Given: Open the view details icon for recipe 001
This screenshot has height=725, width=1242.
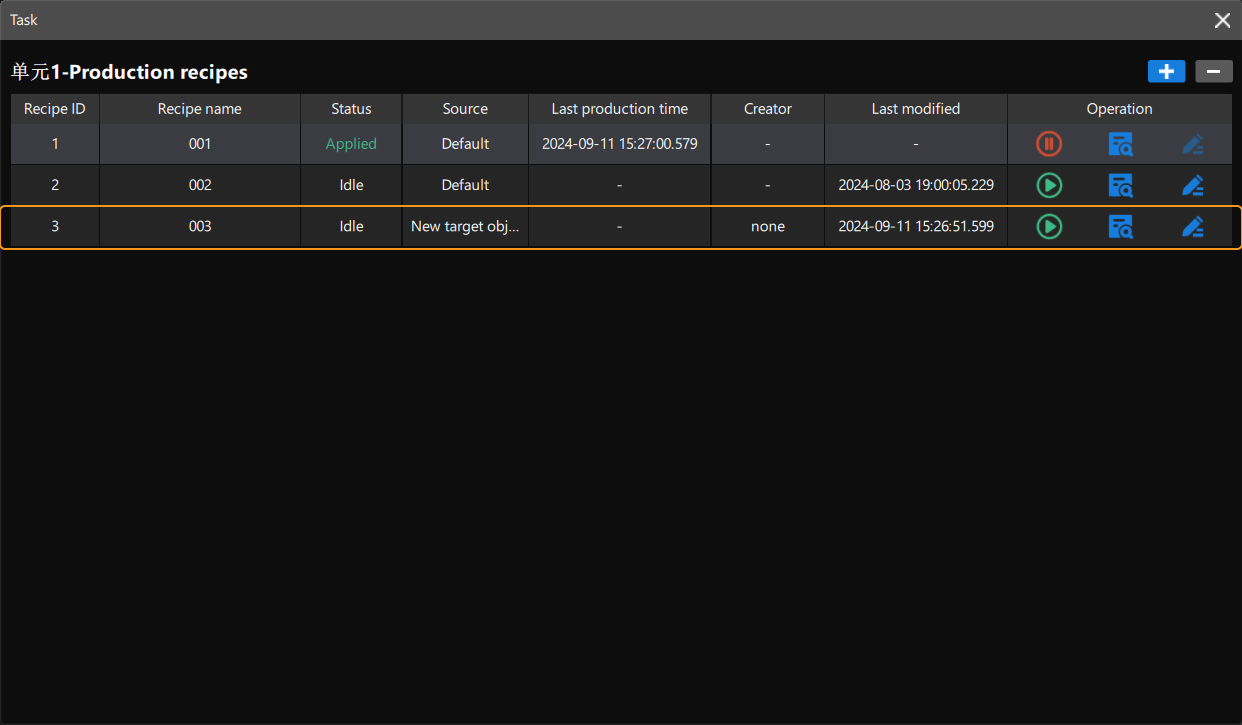Looking at the screenshot, I should 1120,144.
